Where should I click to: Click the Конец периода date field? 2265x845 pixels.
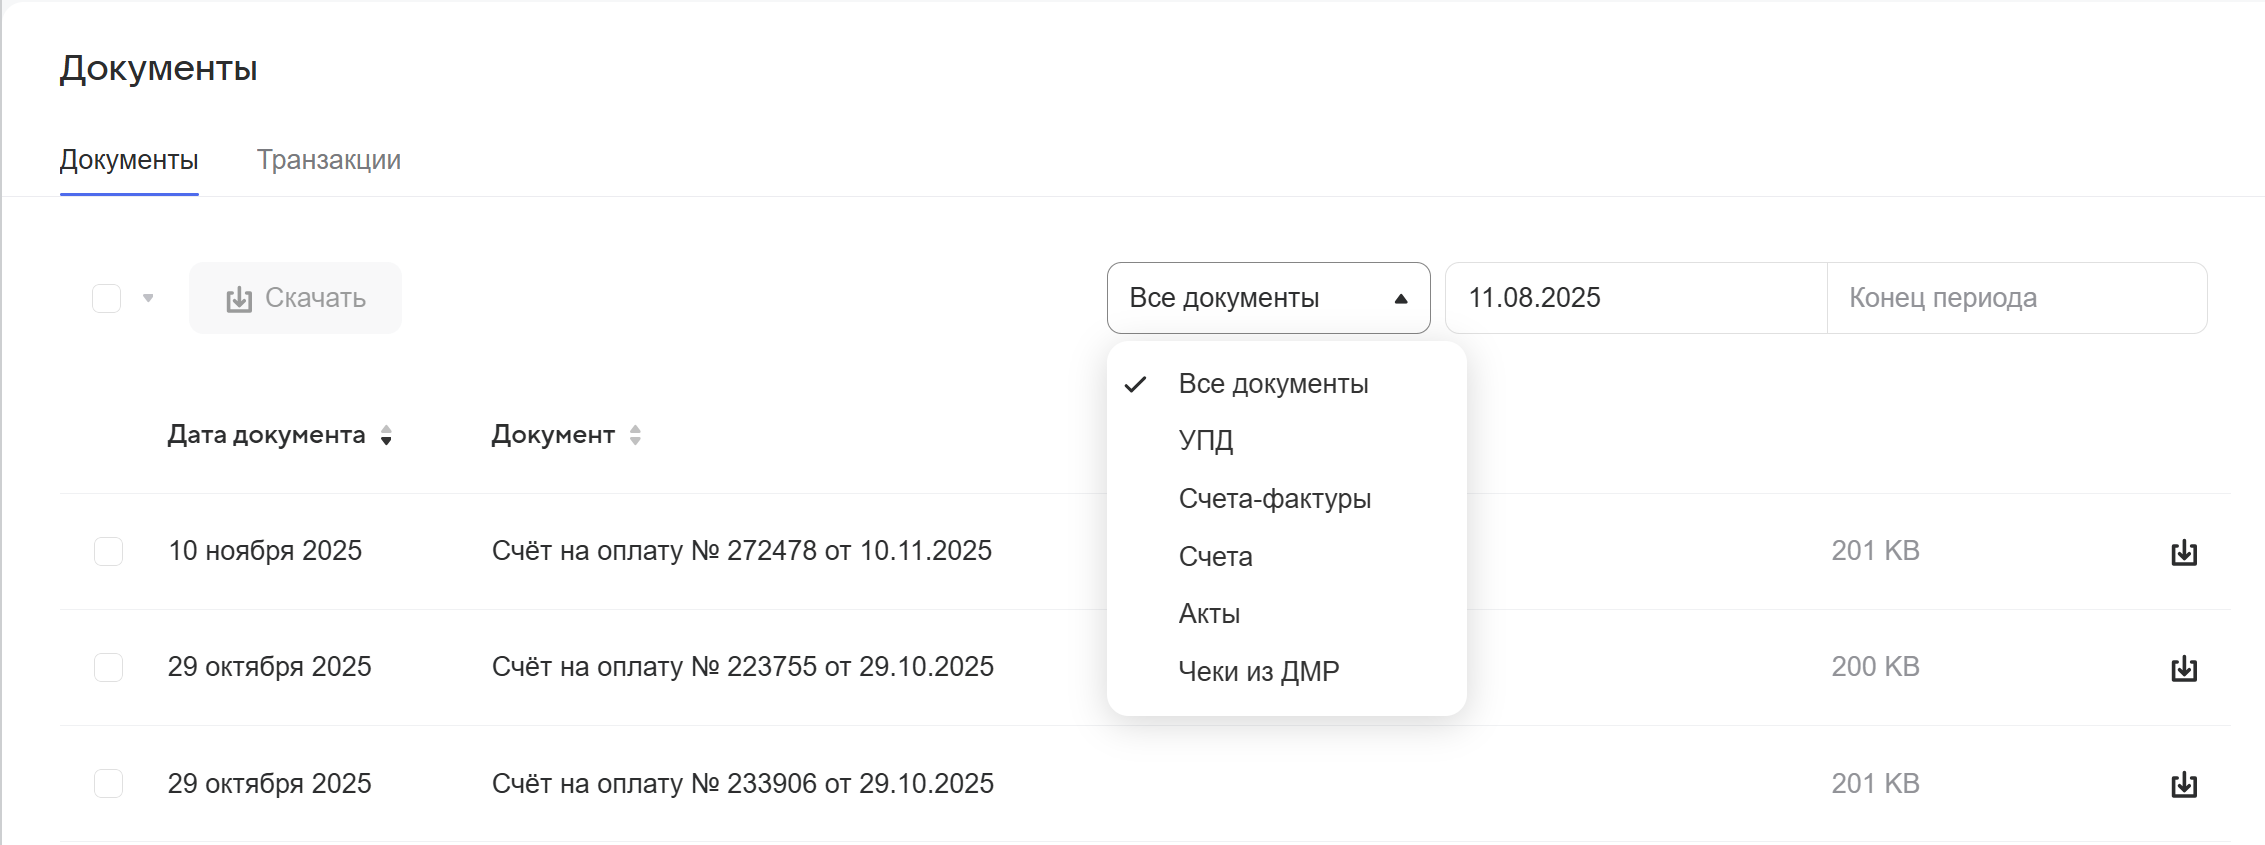tap(2015, 298)
